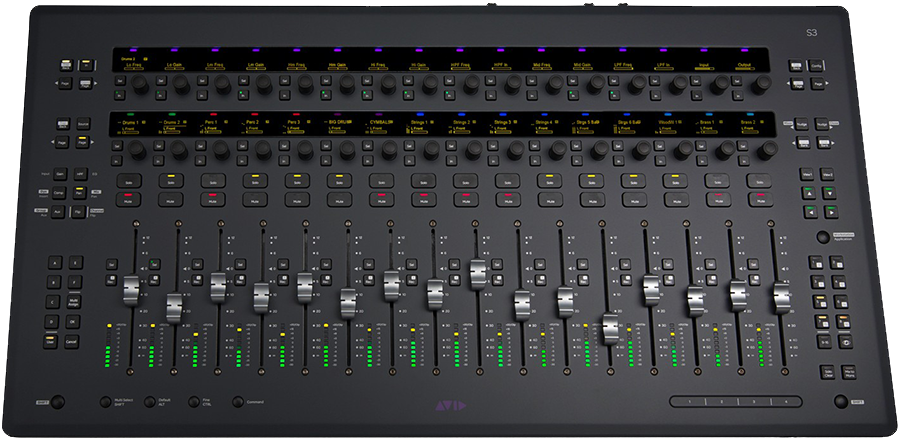Select the Aux function key
This screenshot has width=900, height=443.
point(58,212)
